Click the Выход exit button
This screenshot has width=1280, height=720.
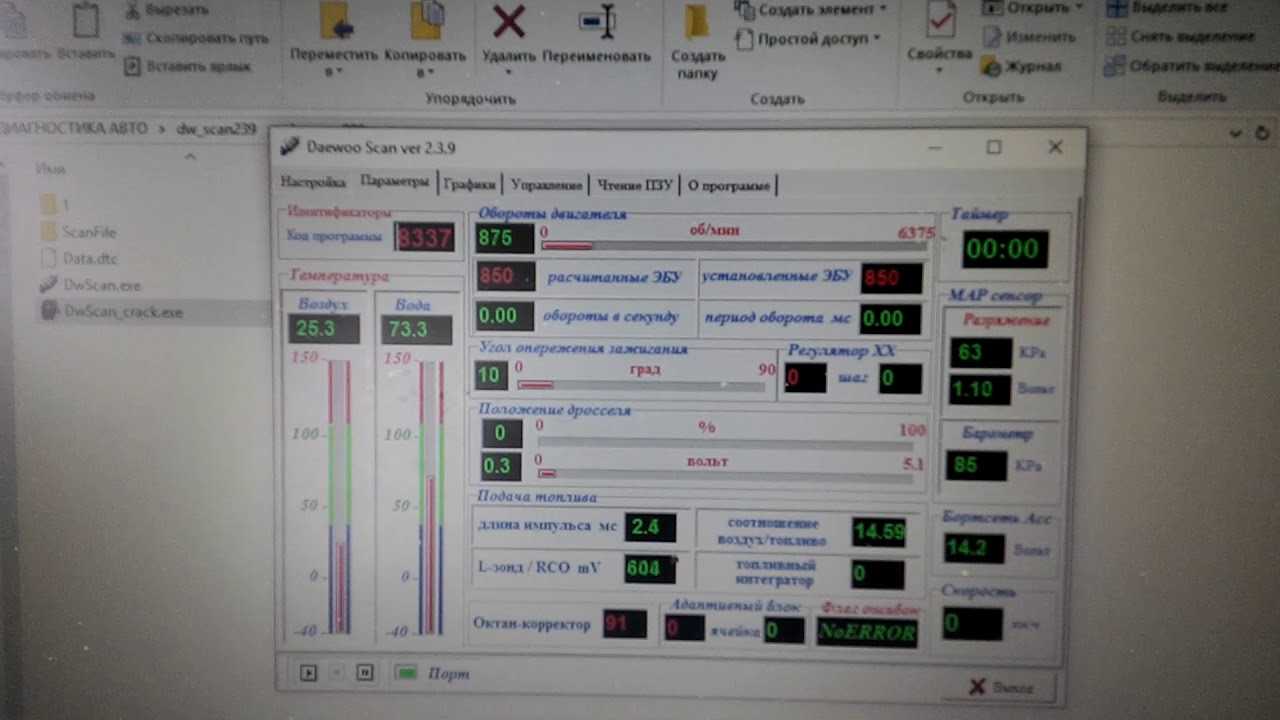1002,687
